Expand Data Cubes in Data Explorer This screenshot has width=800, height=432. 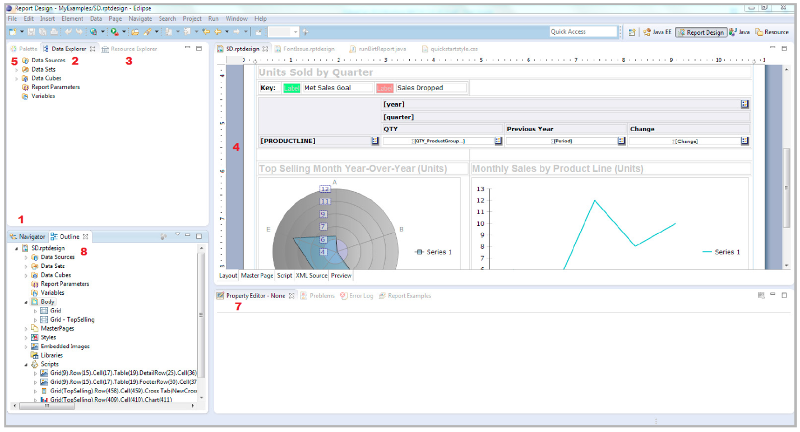tap(17, 79)
